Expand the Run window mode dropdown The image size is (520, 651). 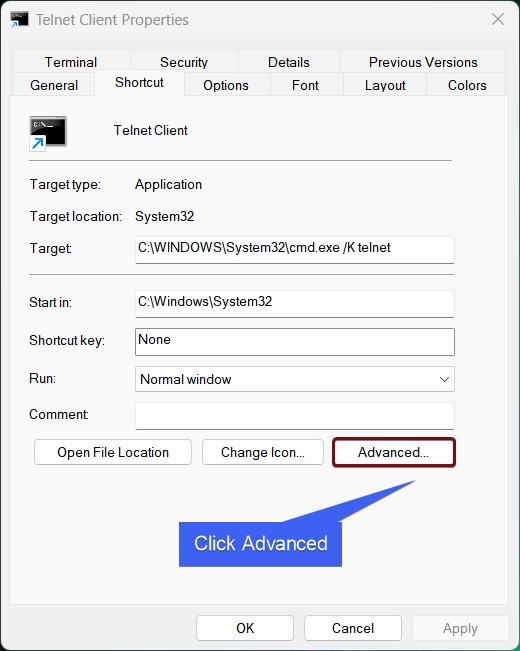click(294, 379)
